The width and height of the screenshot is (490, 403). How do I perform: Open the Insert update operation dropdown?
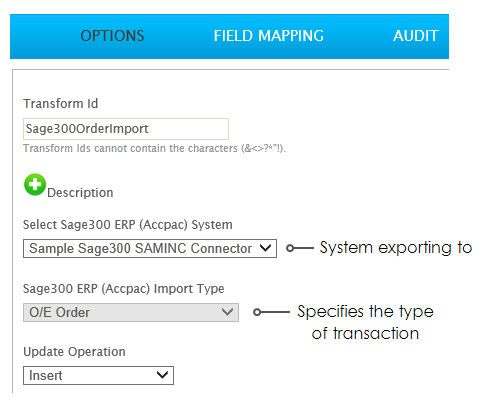[x=98, y=375]
